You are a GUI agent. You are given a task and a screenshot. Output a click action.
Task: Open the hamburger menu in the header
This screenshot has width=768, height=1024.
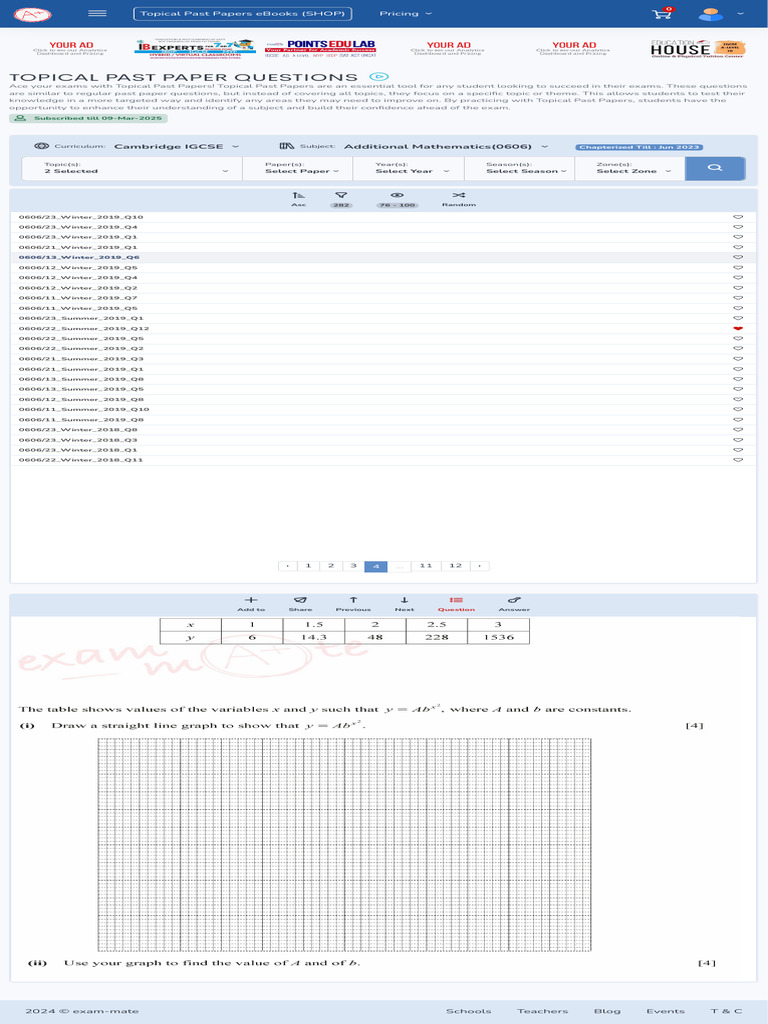97,14
